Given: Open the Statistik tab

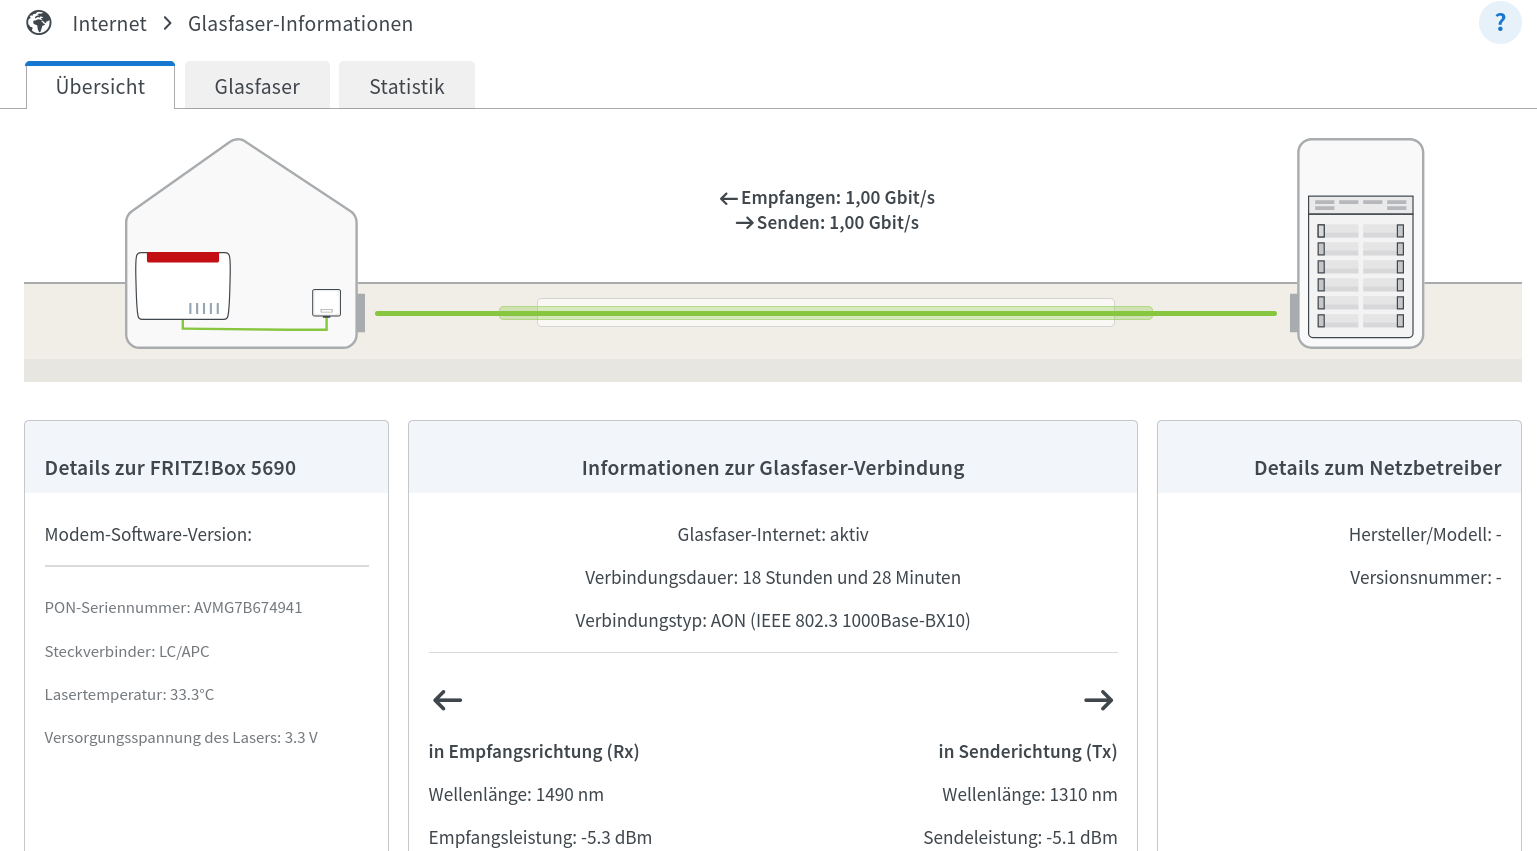Looking at the screenshot, I should 406,86.
